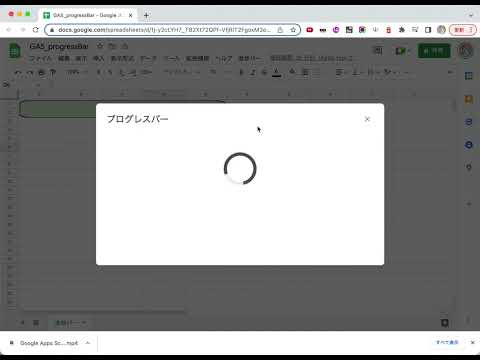
Task: Add a new sheet with plus button
Action: click(22, 322)
